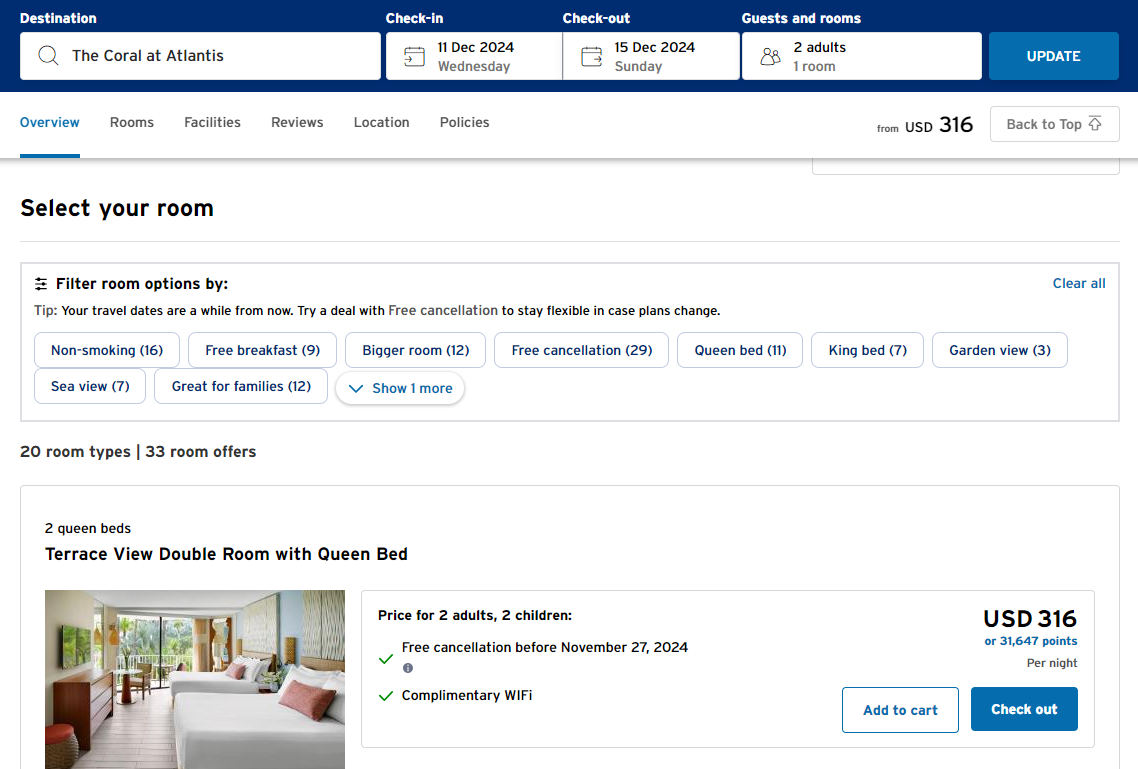The width and height of the screenshot is (1138, 769).
Task: Expand Show 1 more filter options
Action: pyautogui.click(x=400, y=388)
